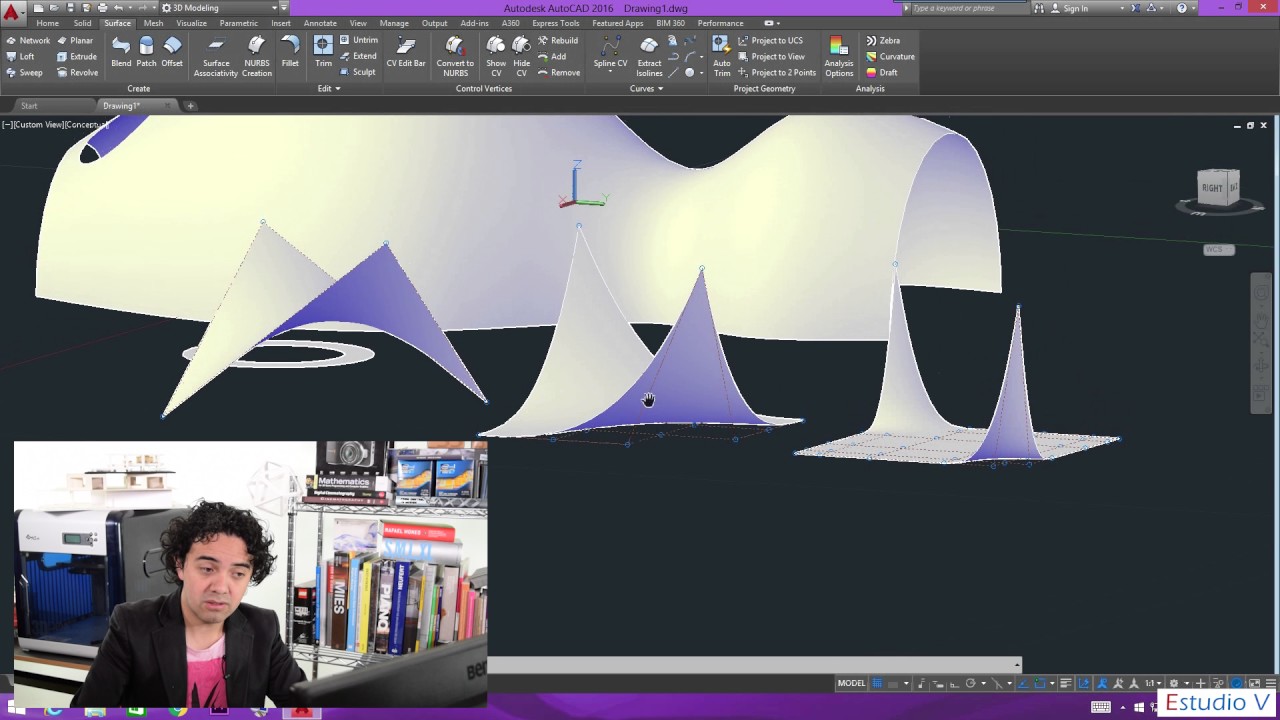Click the new drawing tab plus button
The height and width of the screenshot is (720, 1280).
point(190,106)
